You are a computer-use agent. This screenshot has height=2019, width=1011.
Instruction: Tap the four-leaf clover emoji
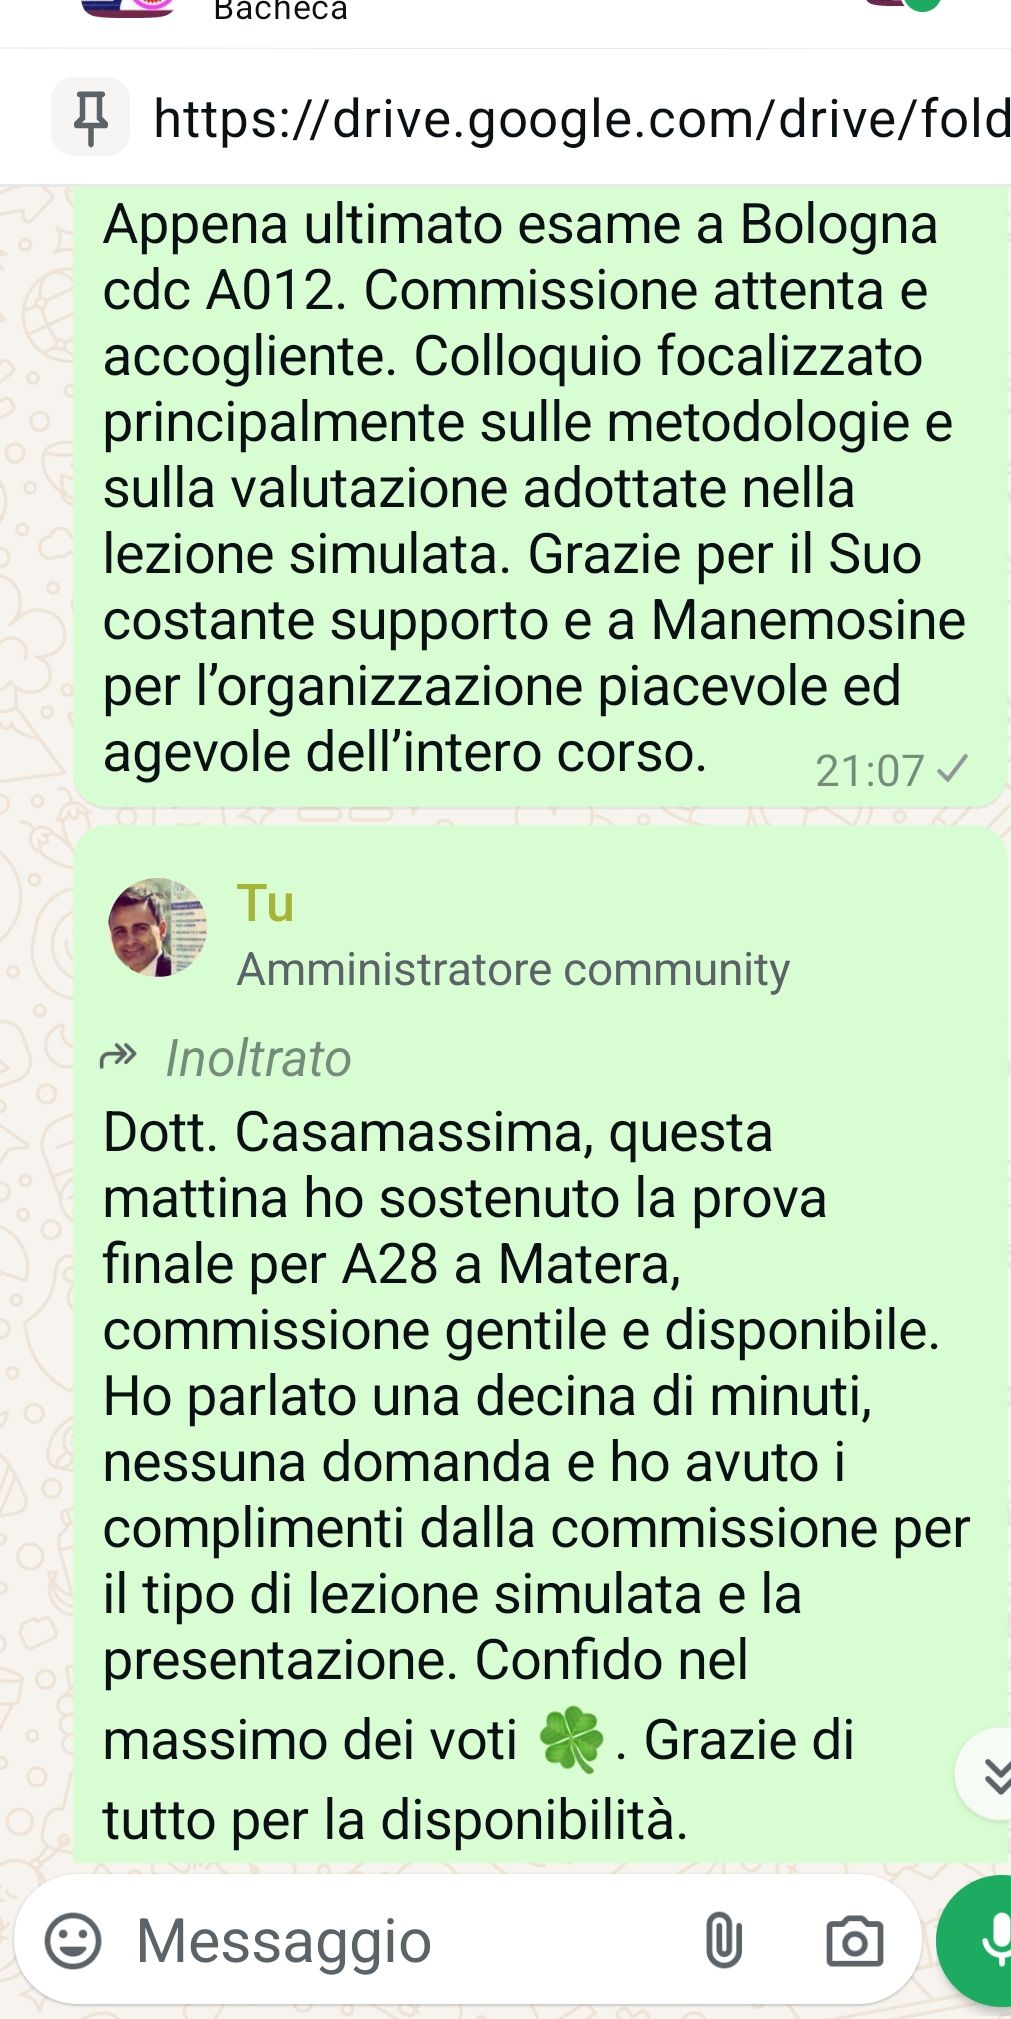pyautogui.click(x=571, y=1741)
